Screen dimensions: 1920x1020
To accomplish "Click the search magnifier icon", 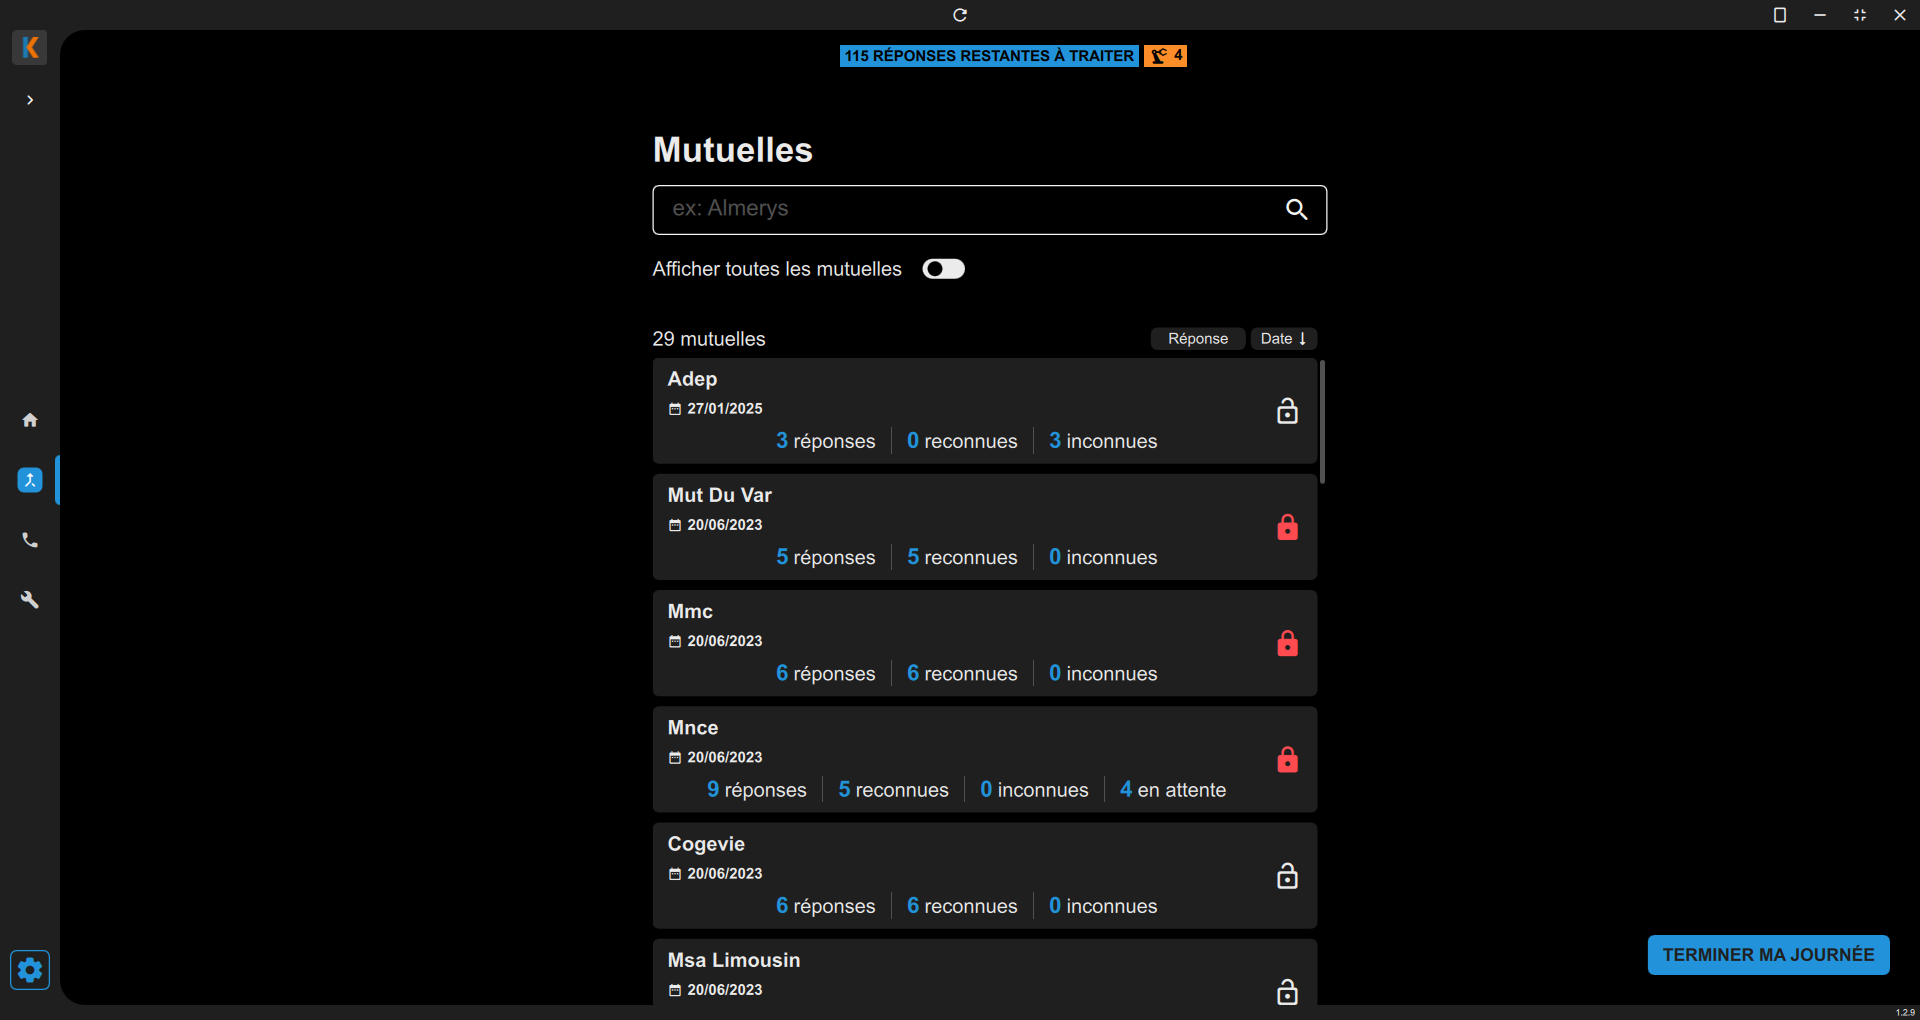I will pyautogui.click(x=1296, y=209).
